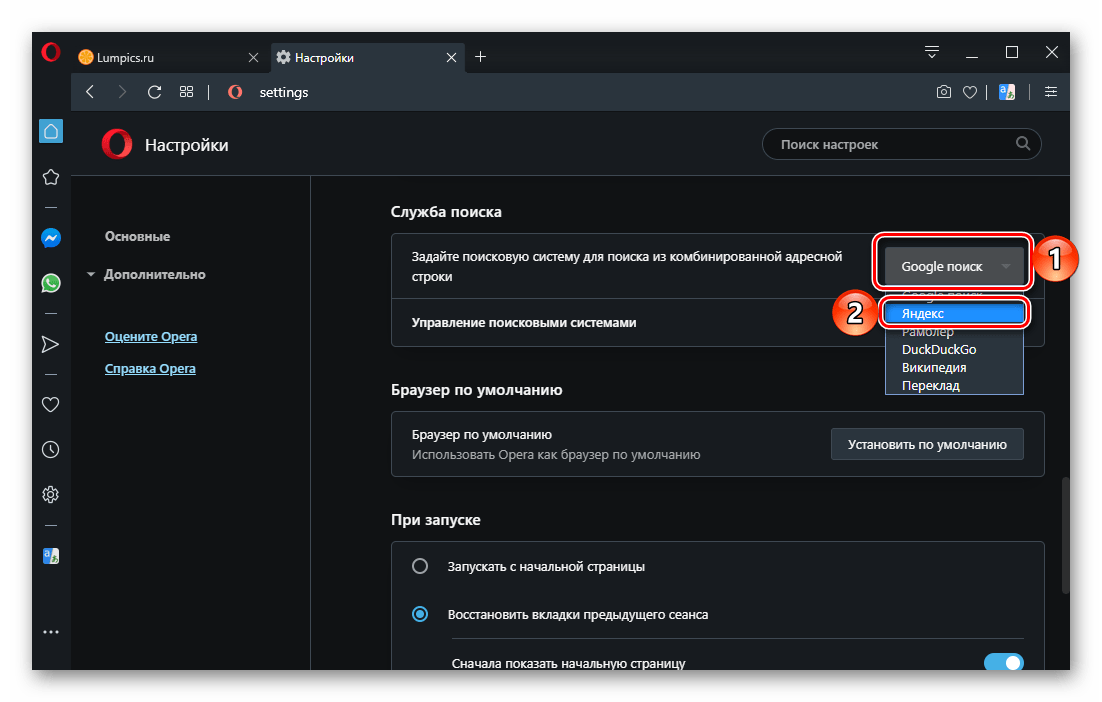This screenshot has width=1102, height=702.
Task: Launch WhatsApp from the sidebar
Action: pyautogui.click(x=51, y=283)
